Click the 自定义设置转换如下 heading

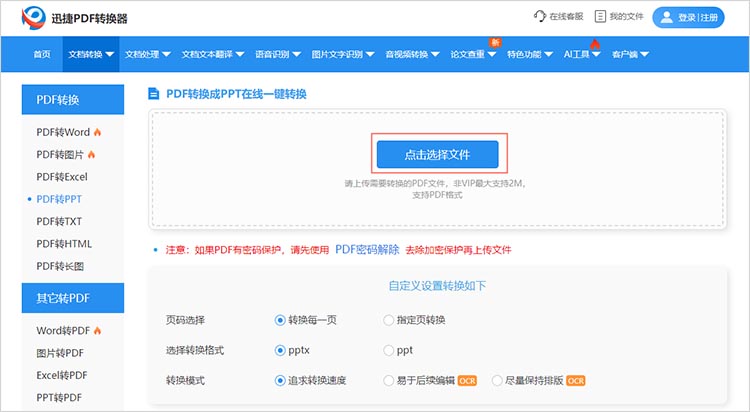pyautogui.click(x=437, y=286)
